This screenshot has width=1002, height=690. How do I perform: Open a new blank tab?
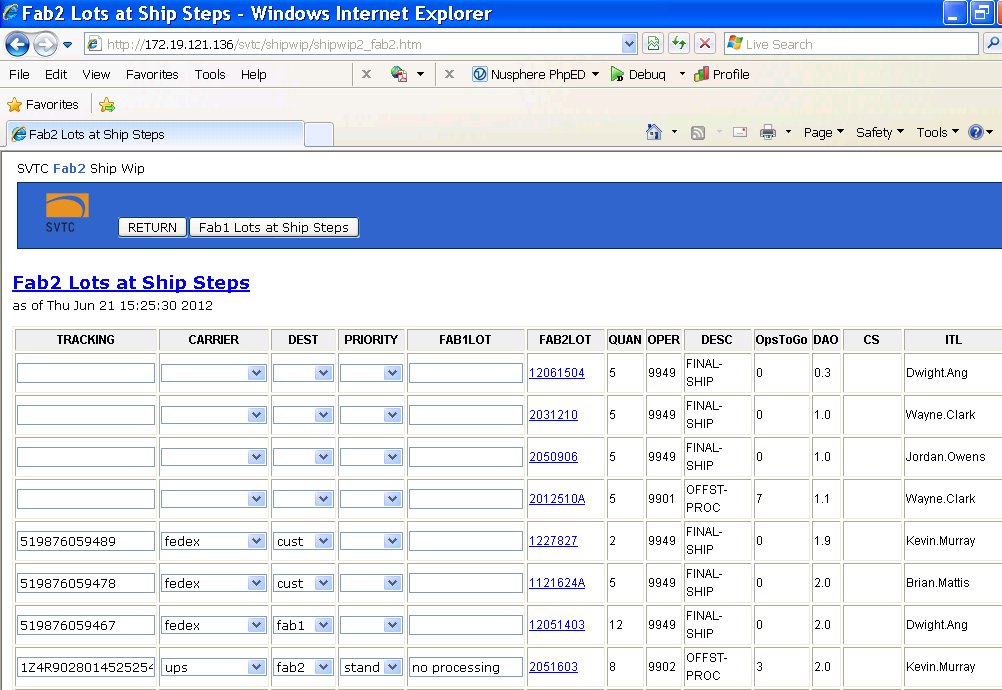(319, 135)
